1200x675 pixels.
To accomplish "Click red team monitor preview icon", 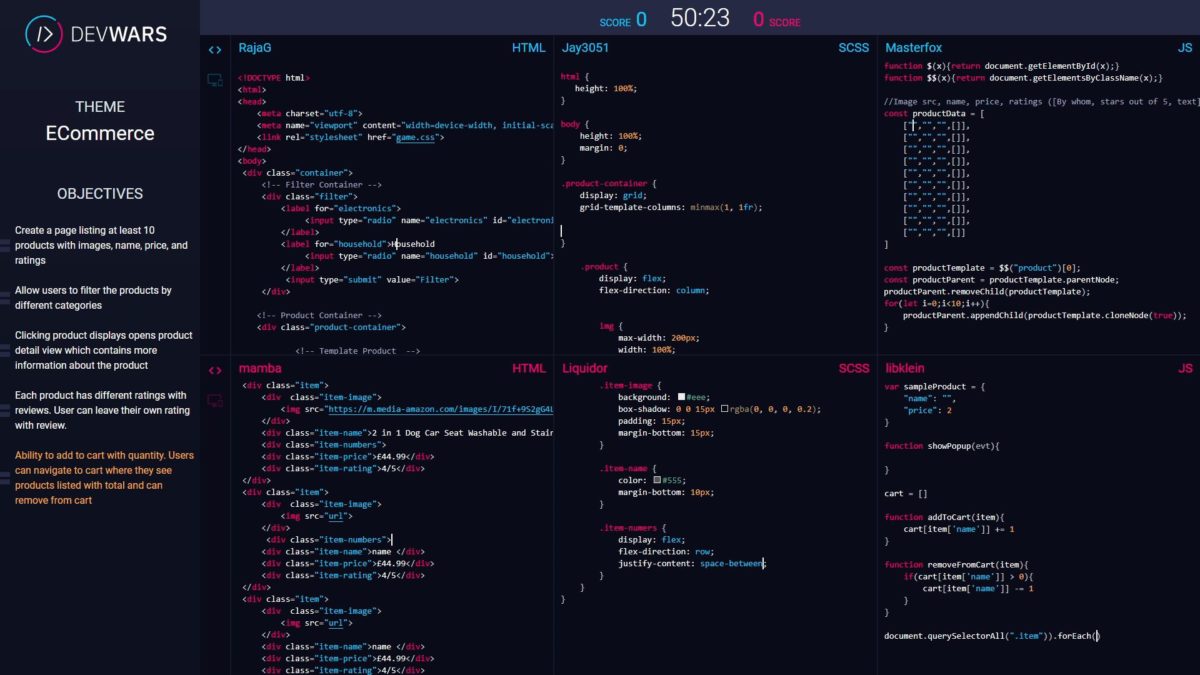I will click(x=214, y=401).
